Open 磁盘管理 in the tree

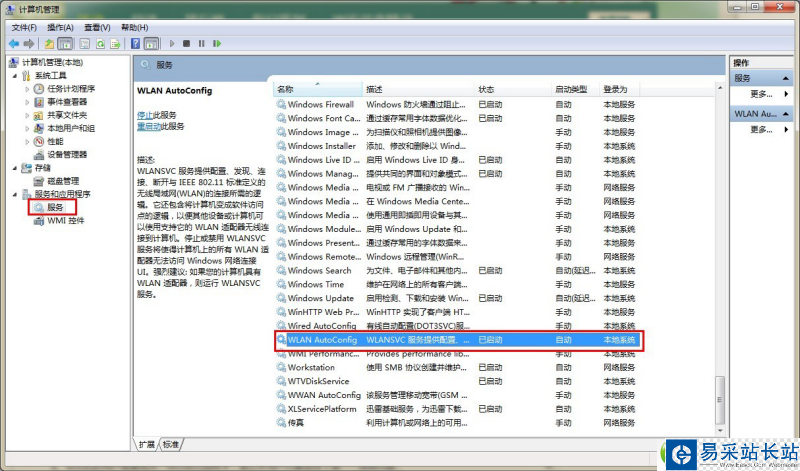63,181
